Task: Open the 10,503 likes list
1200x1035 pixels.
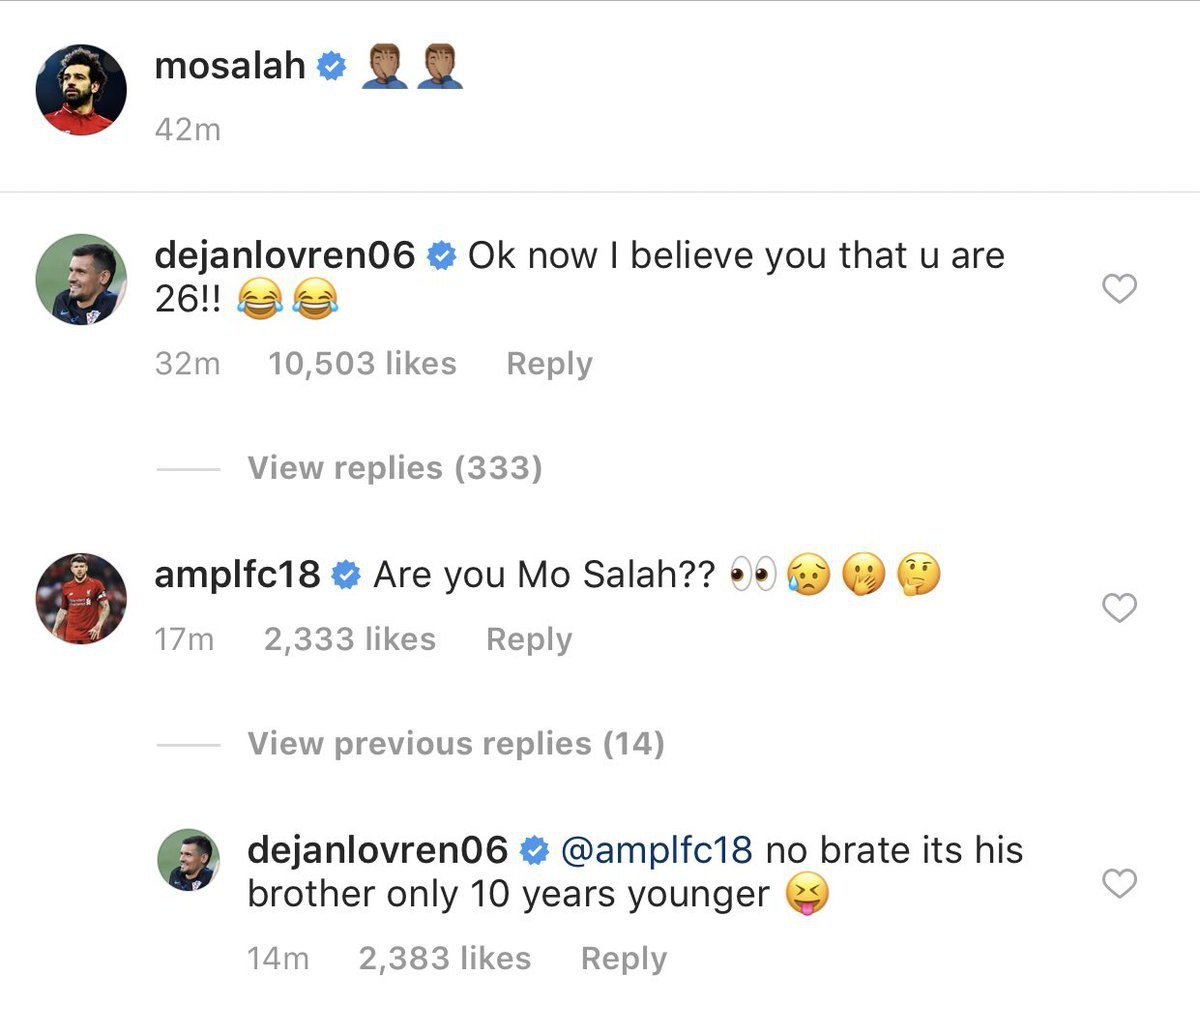Action: (x=362, y=363)
